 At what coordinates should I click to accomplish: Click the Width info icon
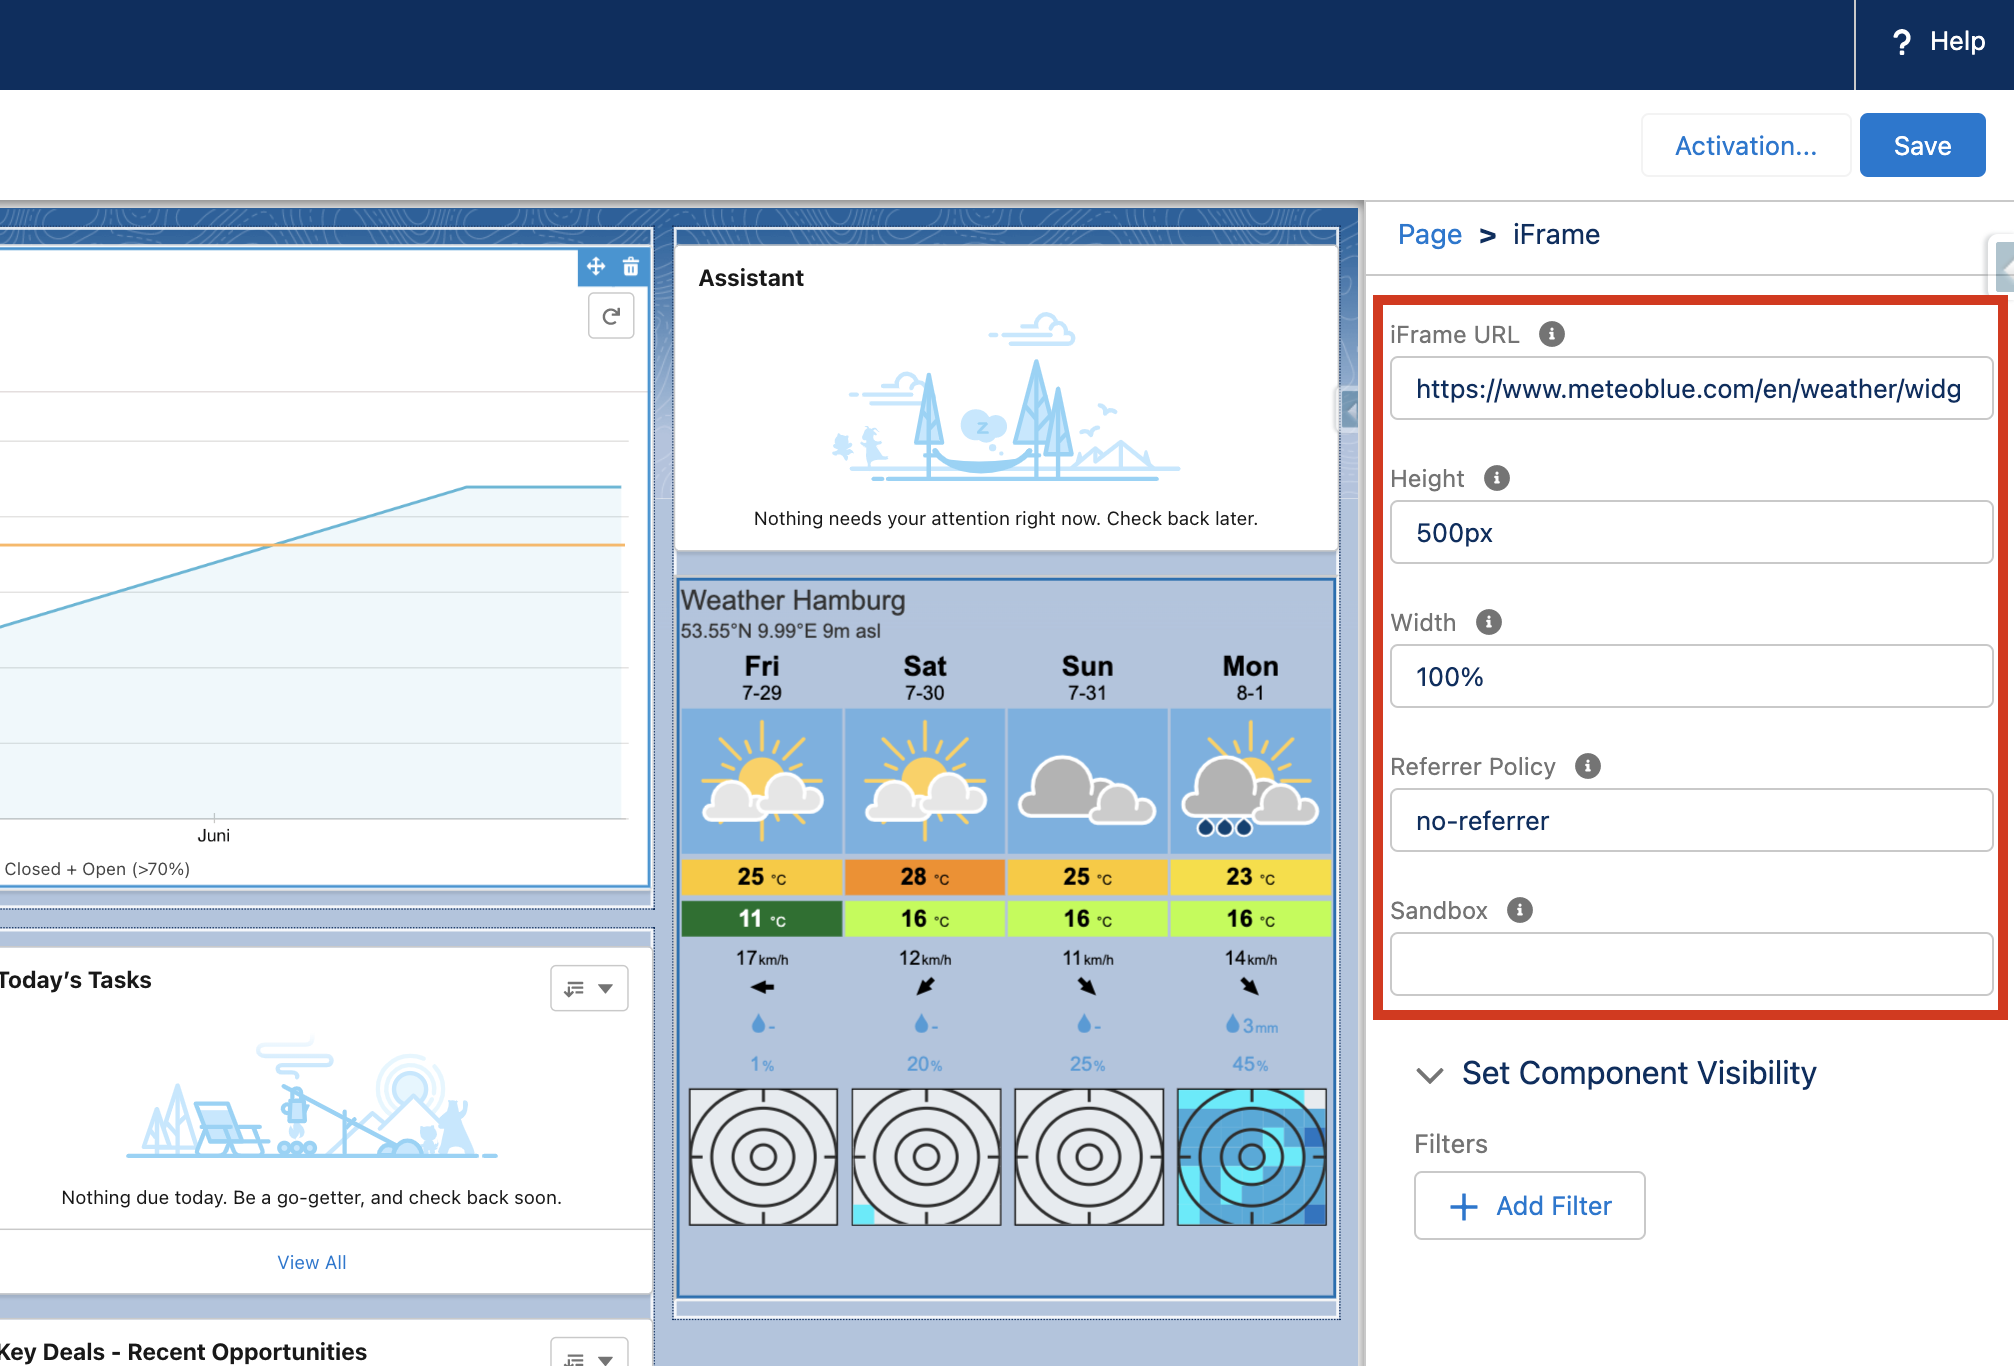1488,622
